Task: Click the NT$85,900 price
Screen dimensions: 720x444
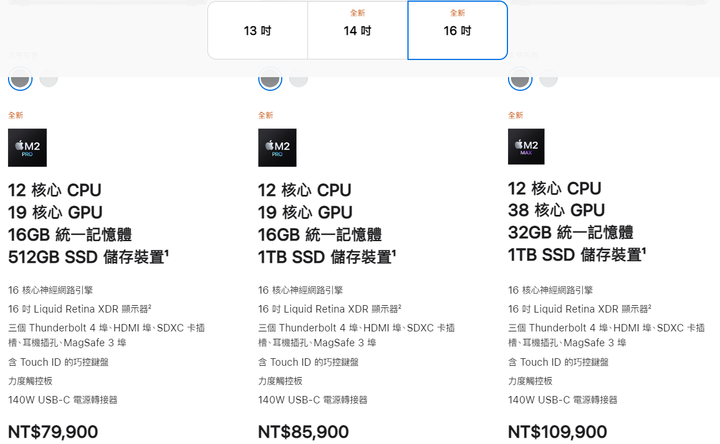Action: 303,432
